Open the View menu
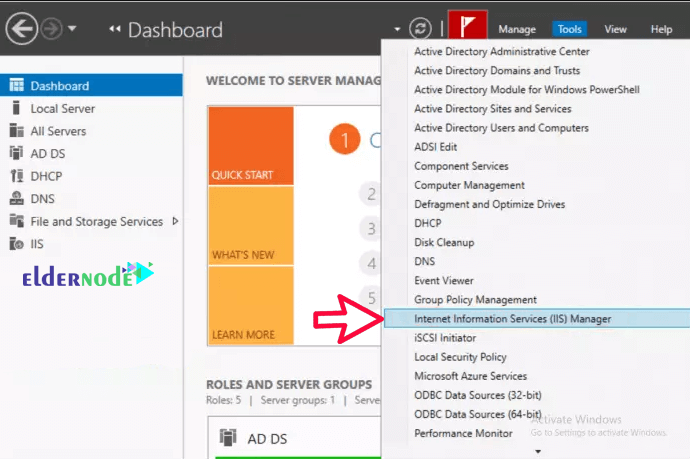The image size is (690, 459). coord(615,29)
